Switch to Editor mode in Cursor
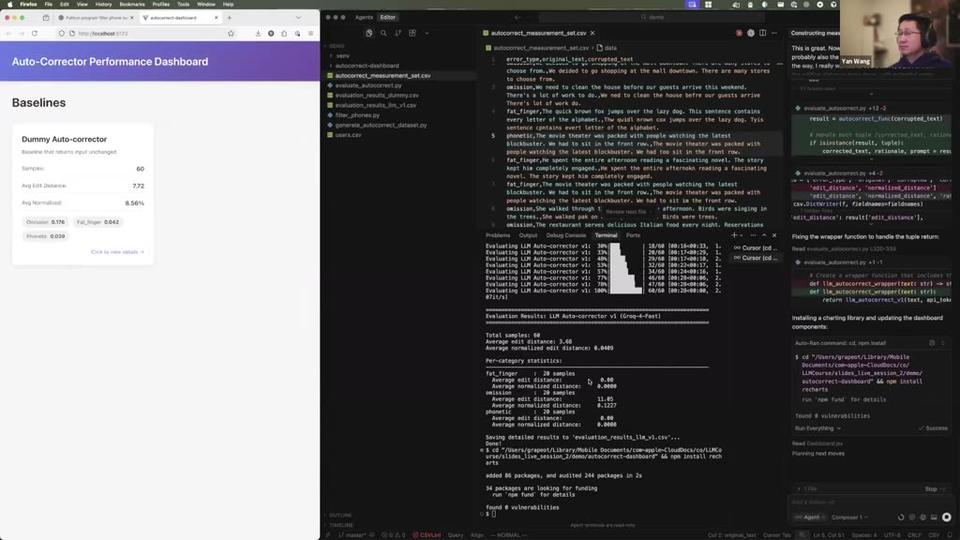 (x=388, y=18)
